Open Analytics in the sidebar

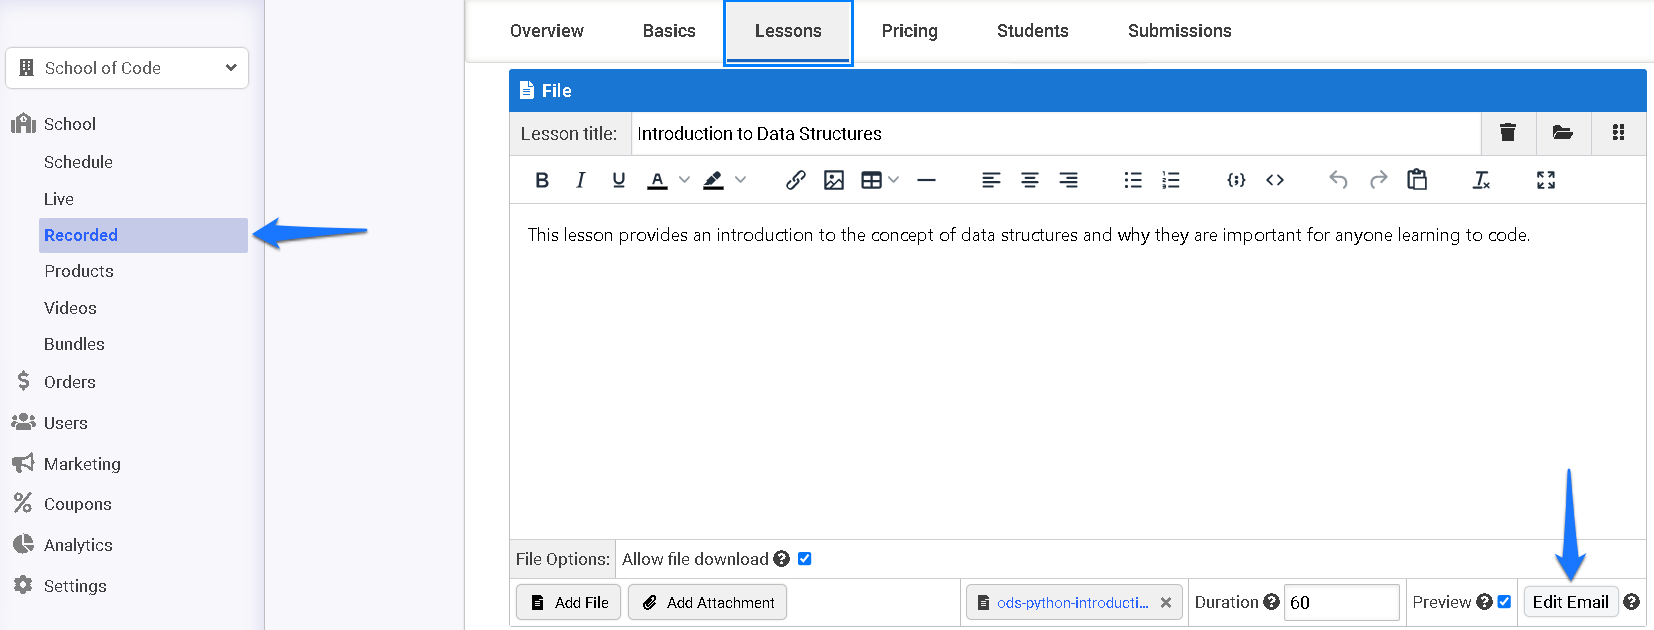pyautogui.click(x=78, y=545)
